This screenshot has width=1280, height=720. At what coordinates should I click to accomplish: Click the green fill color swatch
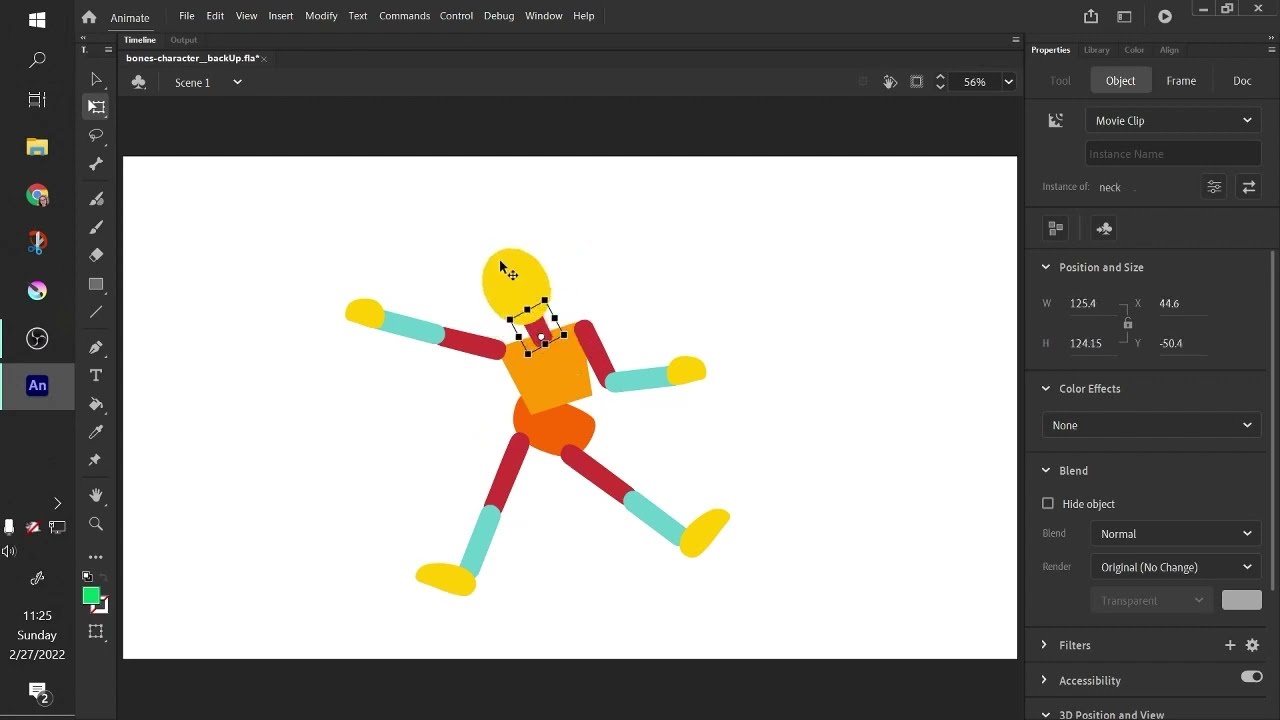click(91, 596)
